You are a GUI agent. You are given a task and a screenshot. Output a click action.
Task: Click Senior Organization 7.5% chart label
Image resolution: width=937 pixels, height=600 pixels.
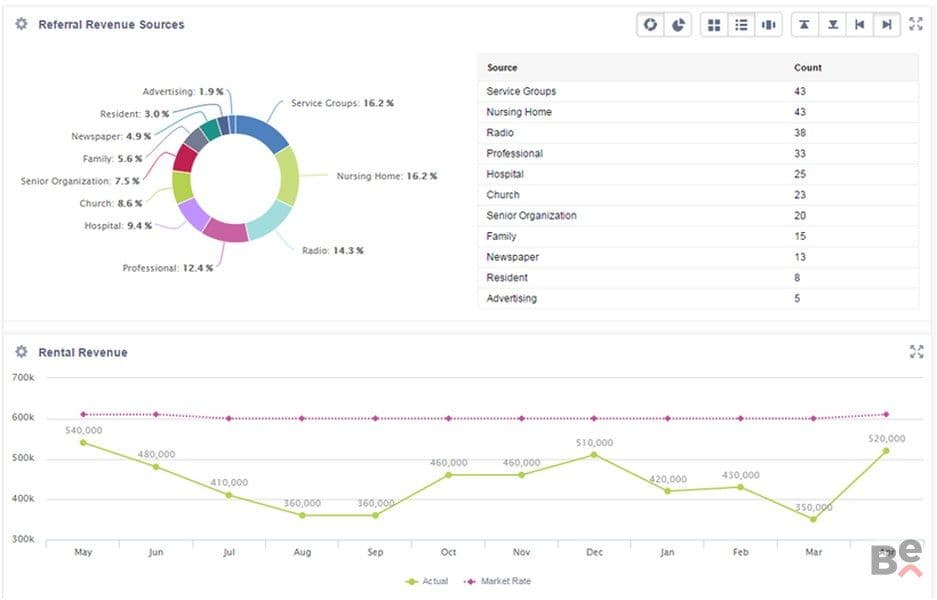[x=80, y=181]
